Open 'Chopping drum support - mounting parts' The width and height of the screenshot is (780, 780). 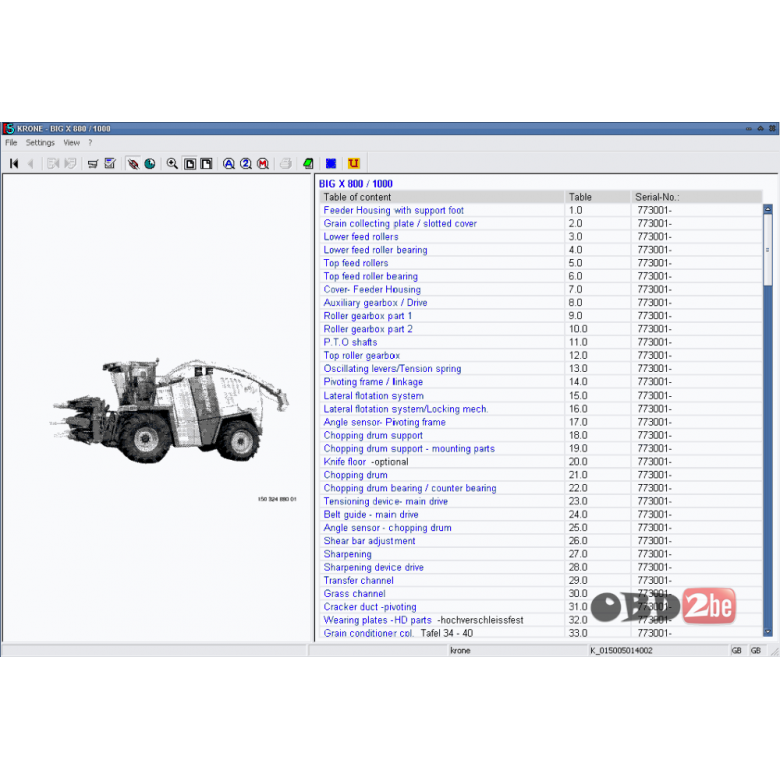click(409, 448)
